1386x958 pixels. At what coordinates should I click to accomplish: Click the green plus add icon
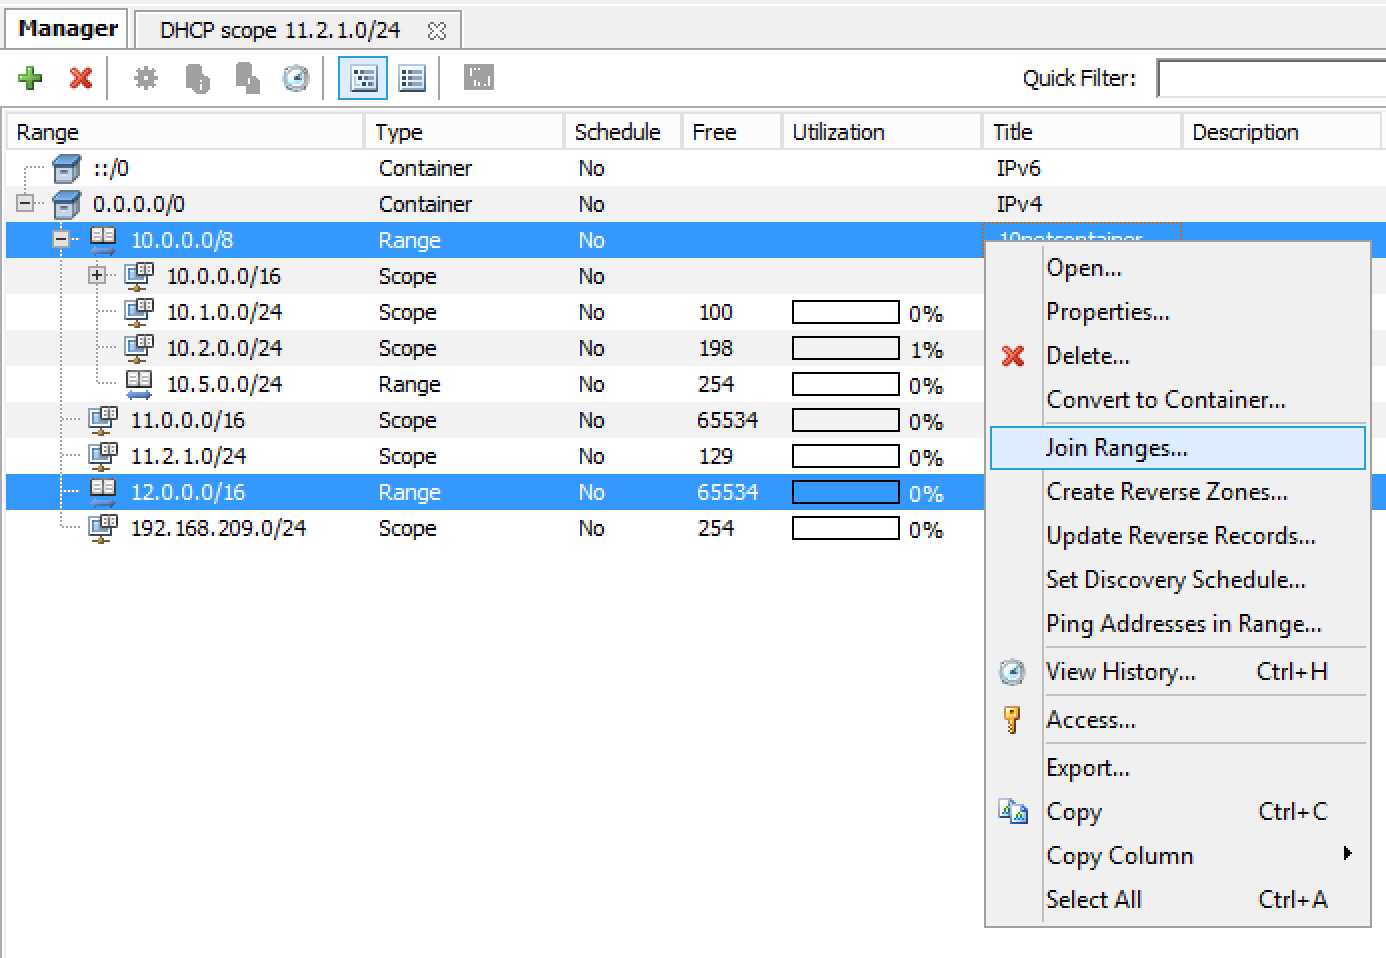point(30,78)
